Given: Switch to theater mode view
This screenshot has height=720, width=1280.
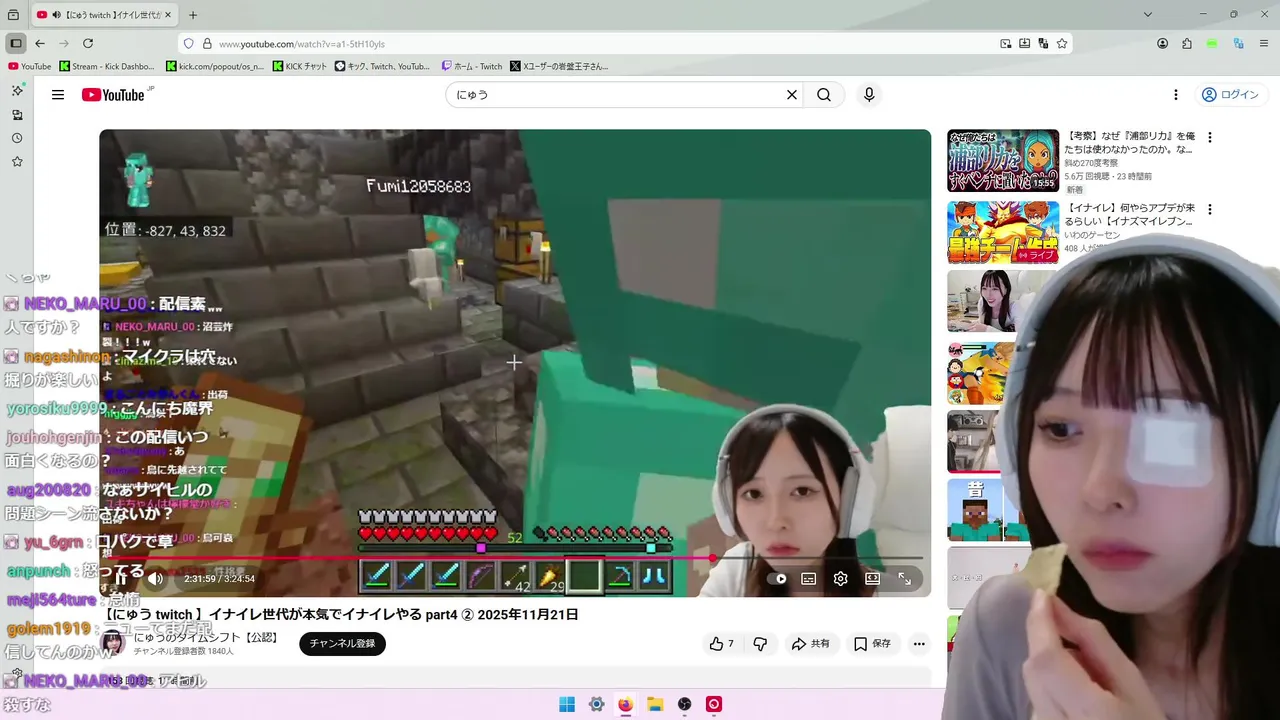Looking at the screenshot, I should pyautogui.click(x=873, y=578).
